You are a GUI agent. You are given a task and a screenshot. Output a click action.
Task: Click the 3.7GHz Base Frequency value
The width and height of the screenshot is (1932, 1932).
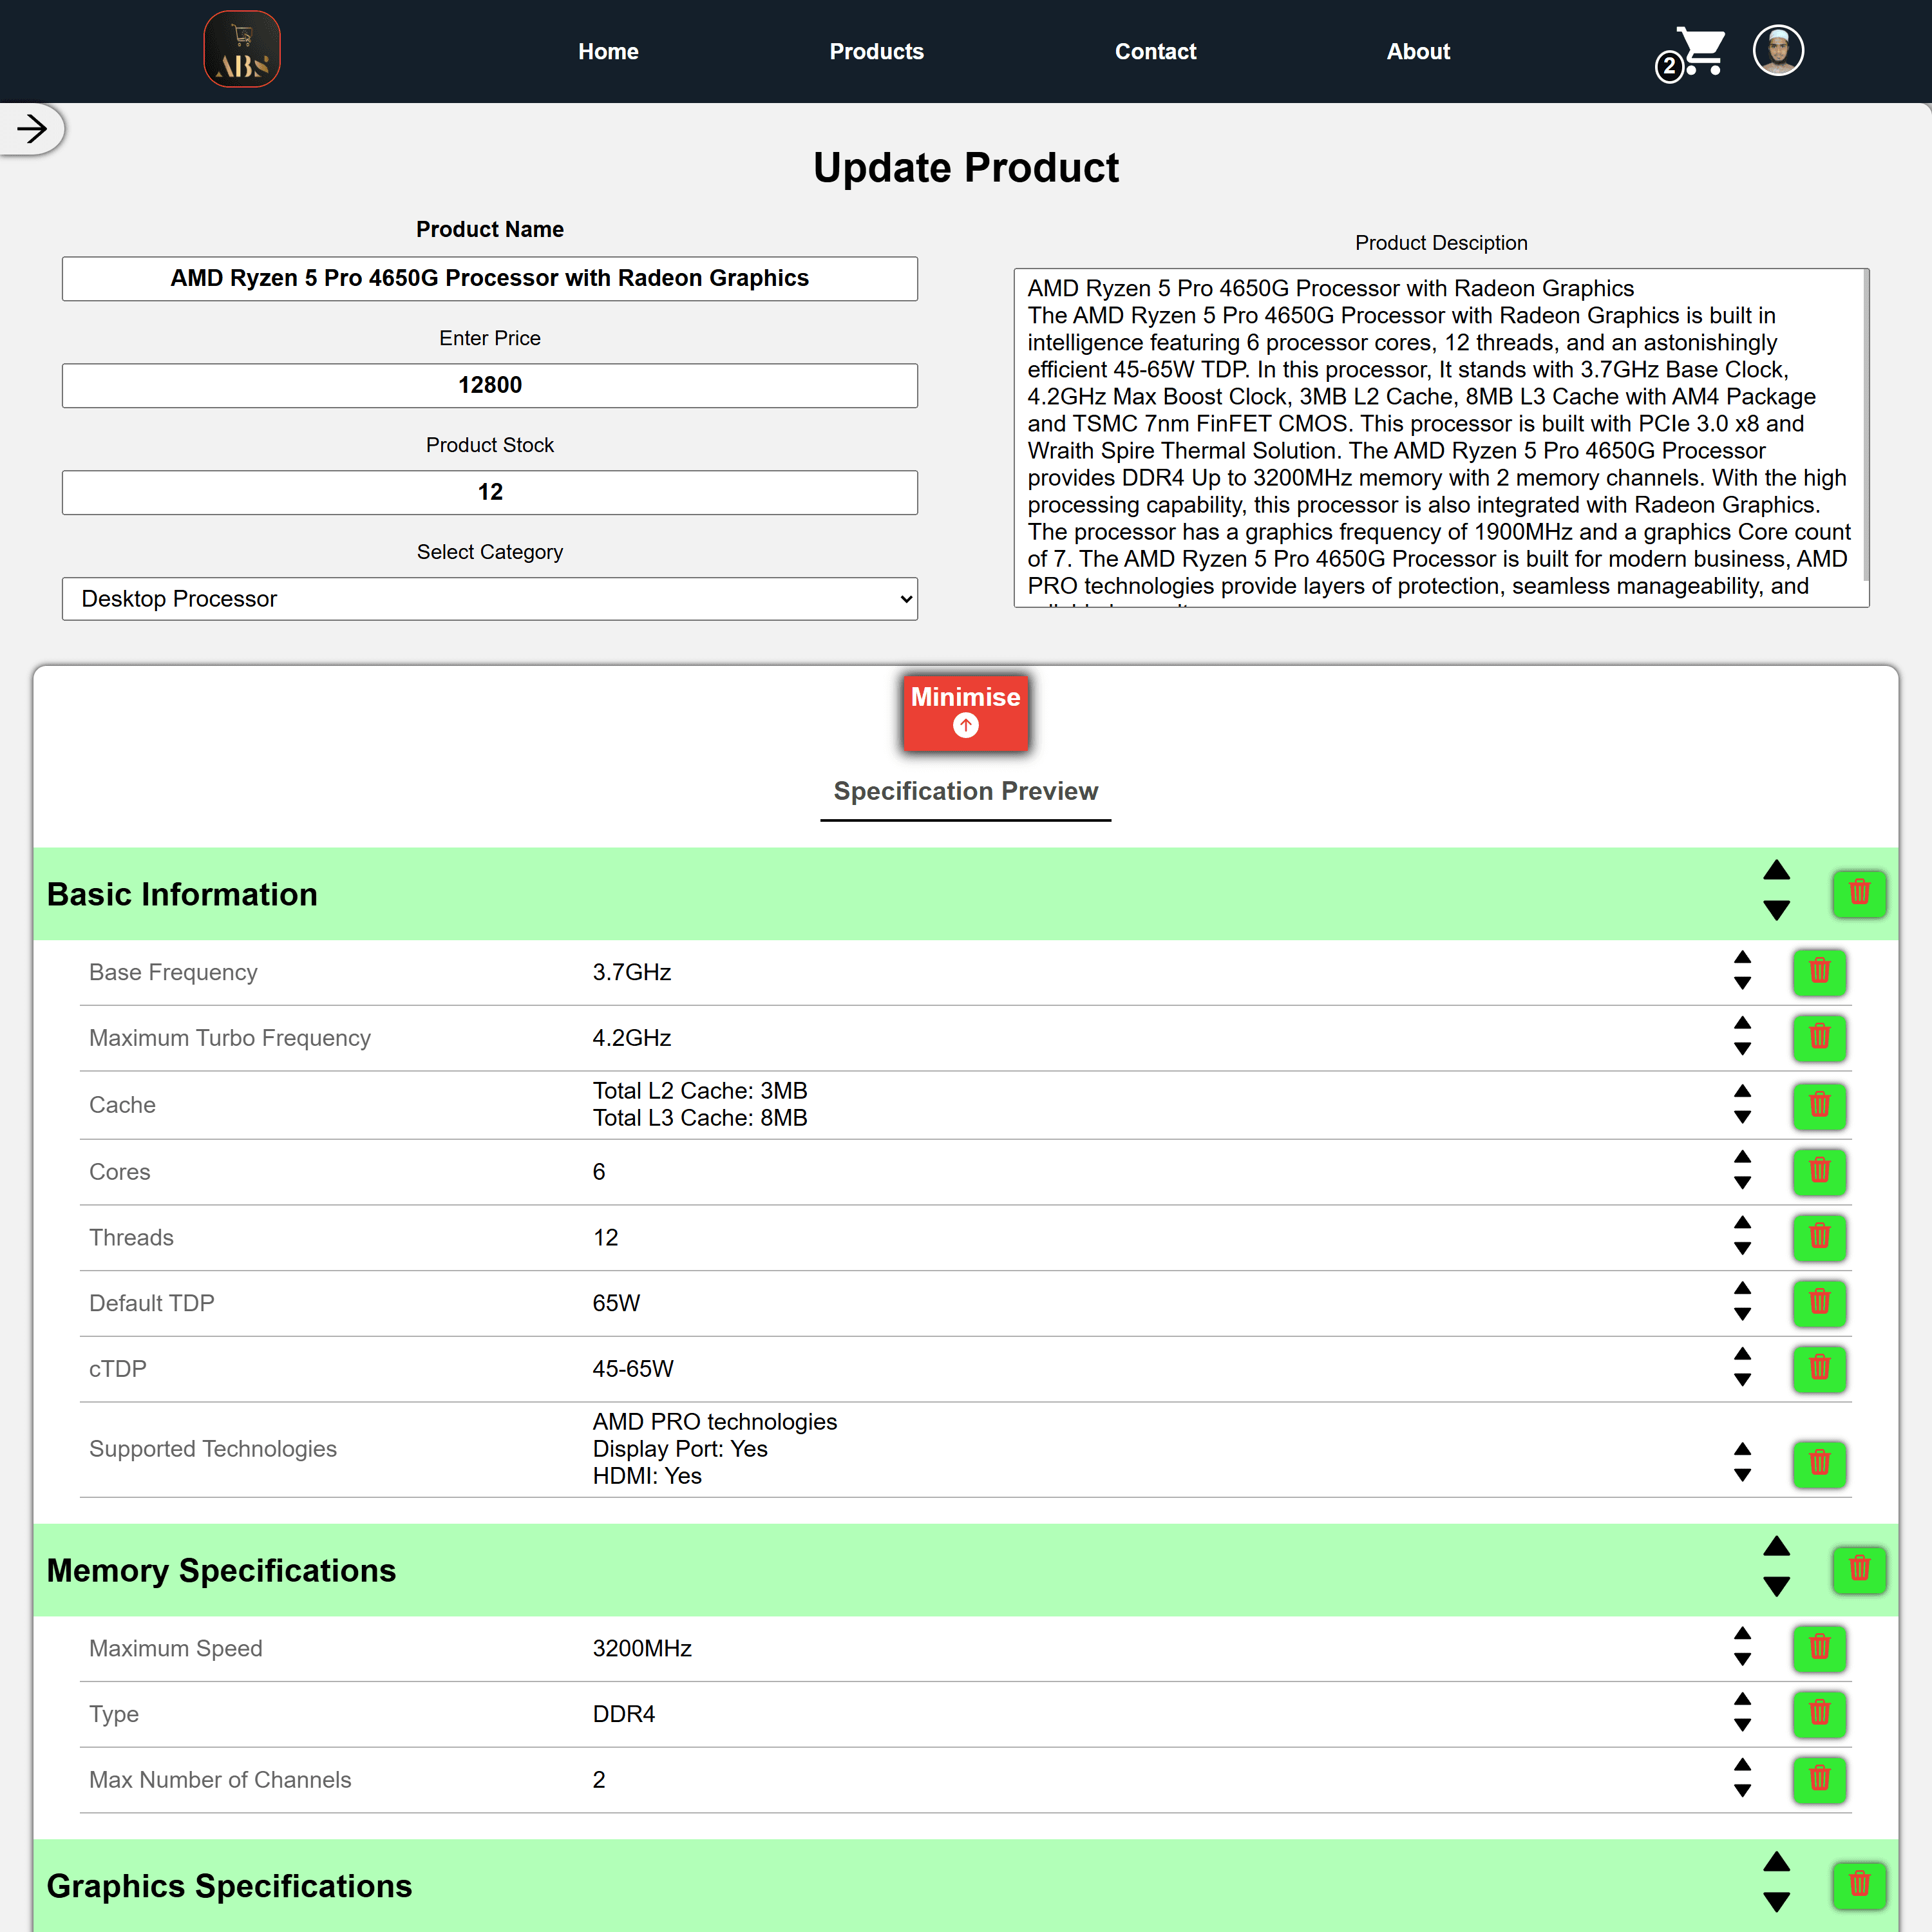pyautogui.click(x=632, y=972)
